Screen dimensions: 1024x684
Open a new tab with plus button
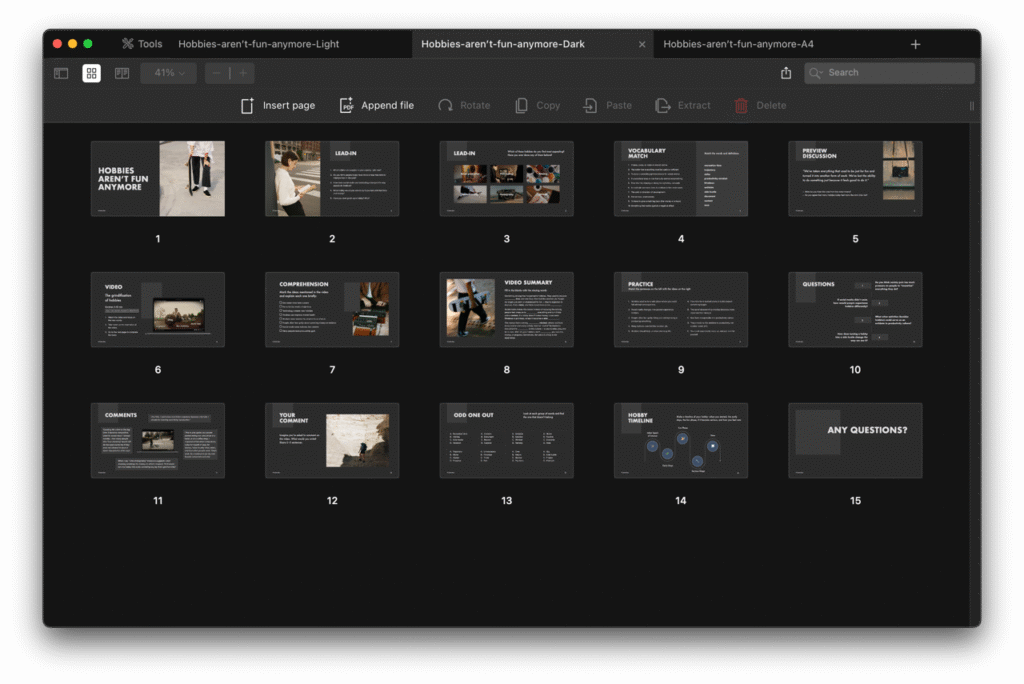click(x=915, y=44)
